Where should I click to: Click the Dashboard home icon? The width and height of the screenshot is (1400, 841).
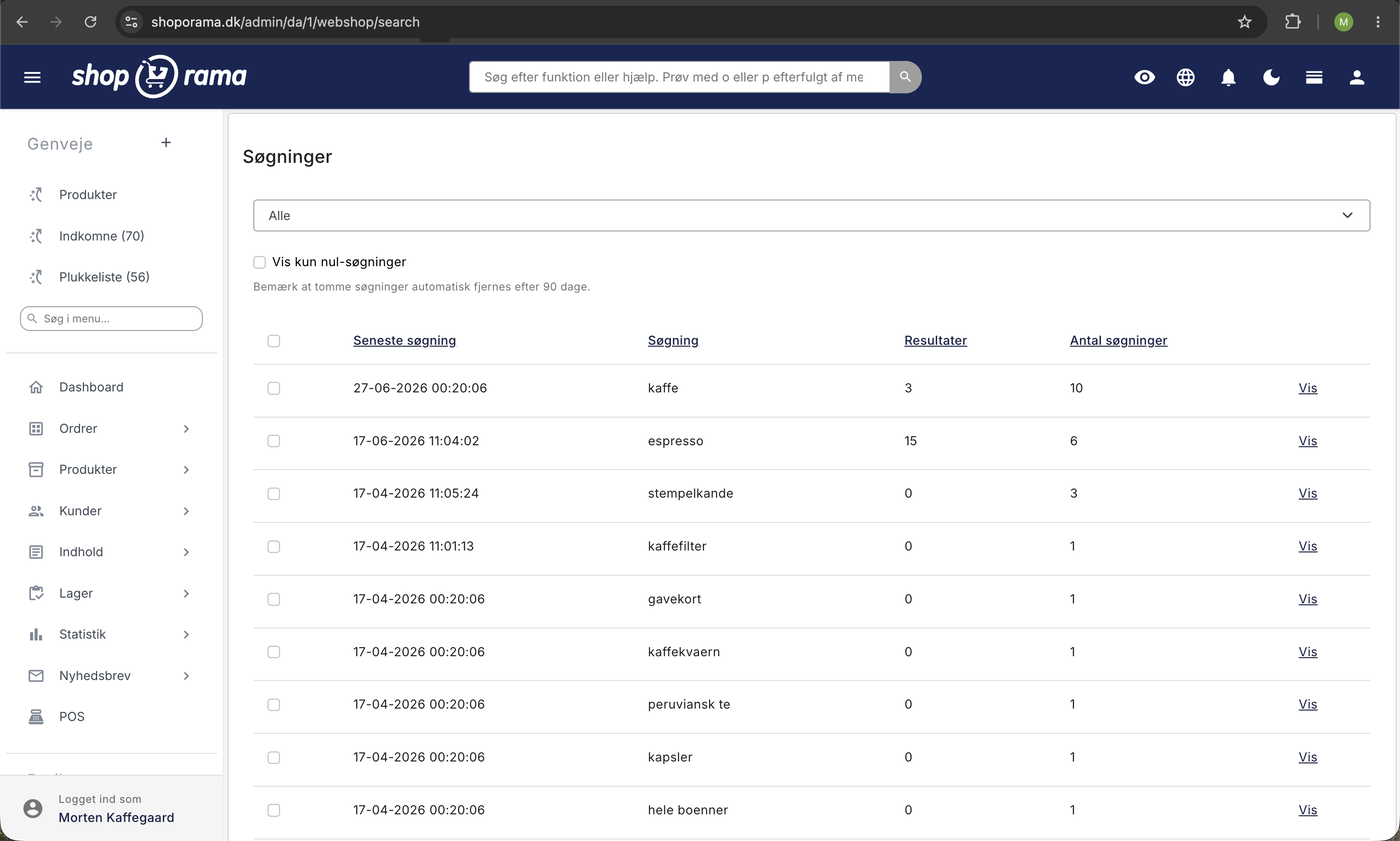tap(36, 387)
